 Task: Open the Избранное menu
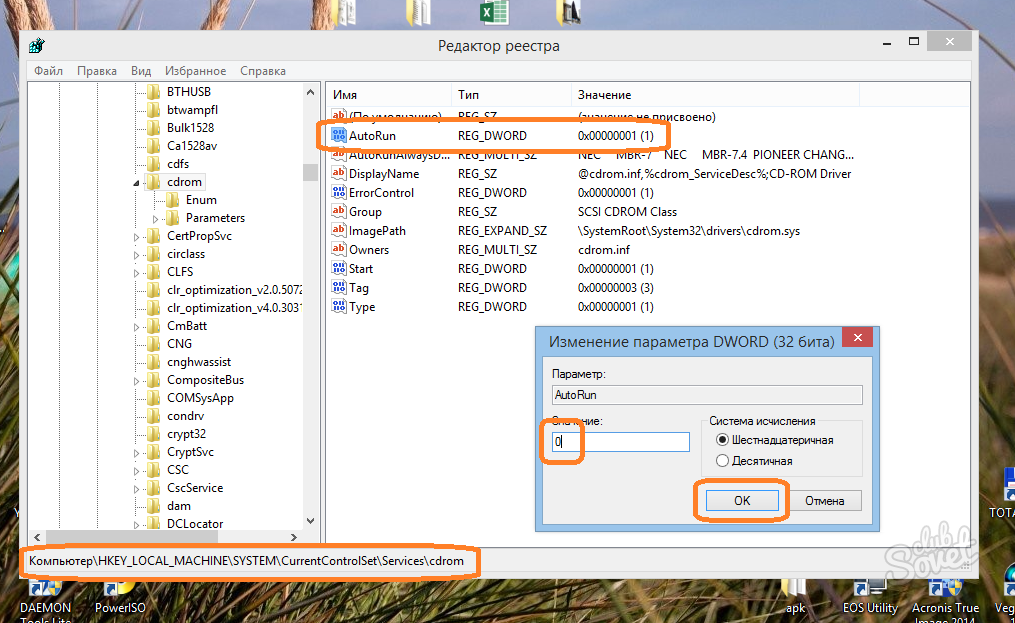click(196, 71)
